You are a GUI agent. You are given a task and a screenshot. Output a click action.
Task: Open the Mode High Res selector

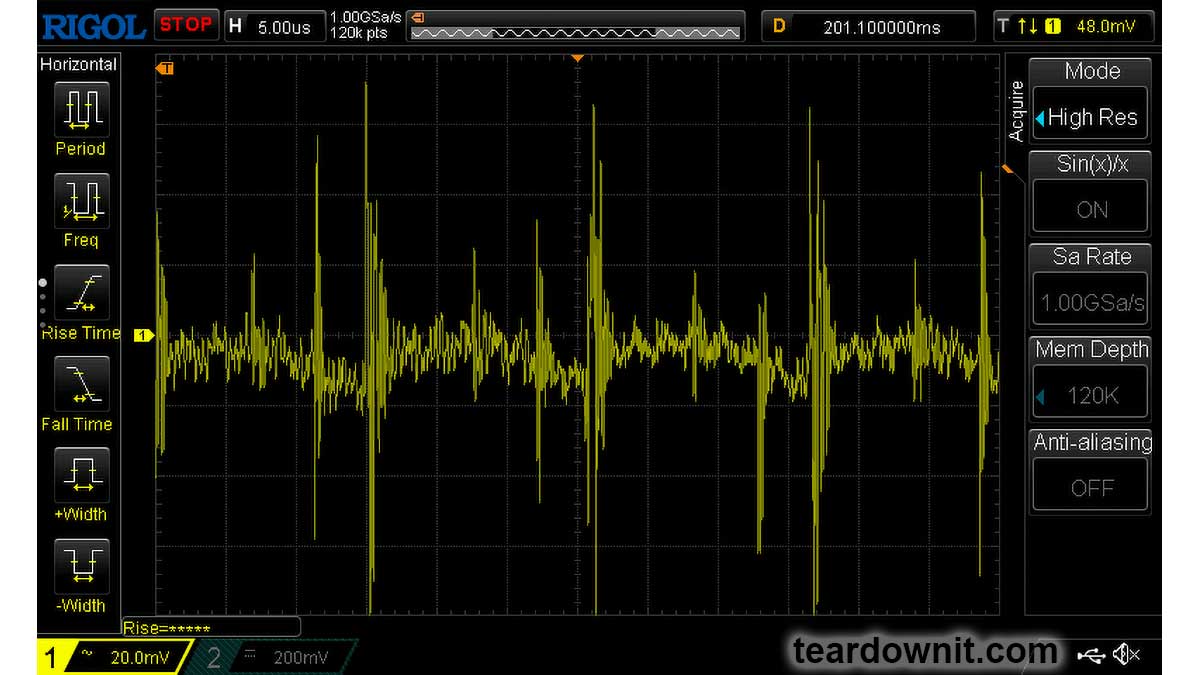click(1091, 117)
